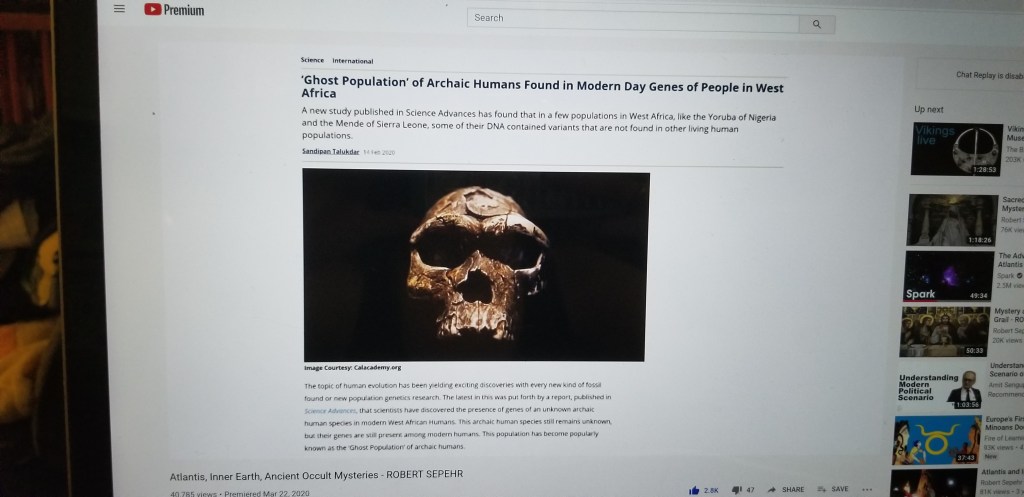Open the Vikings live video thumbnail

pyautogui.click(x=957, y=150)
